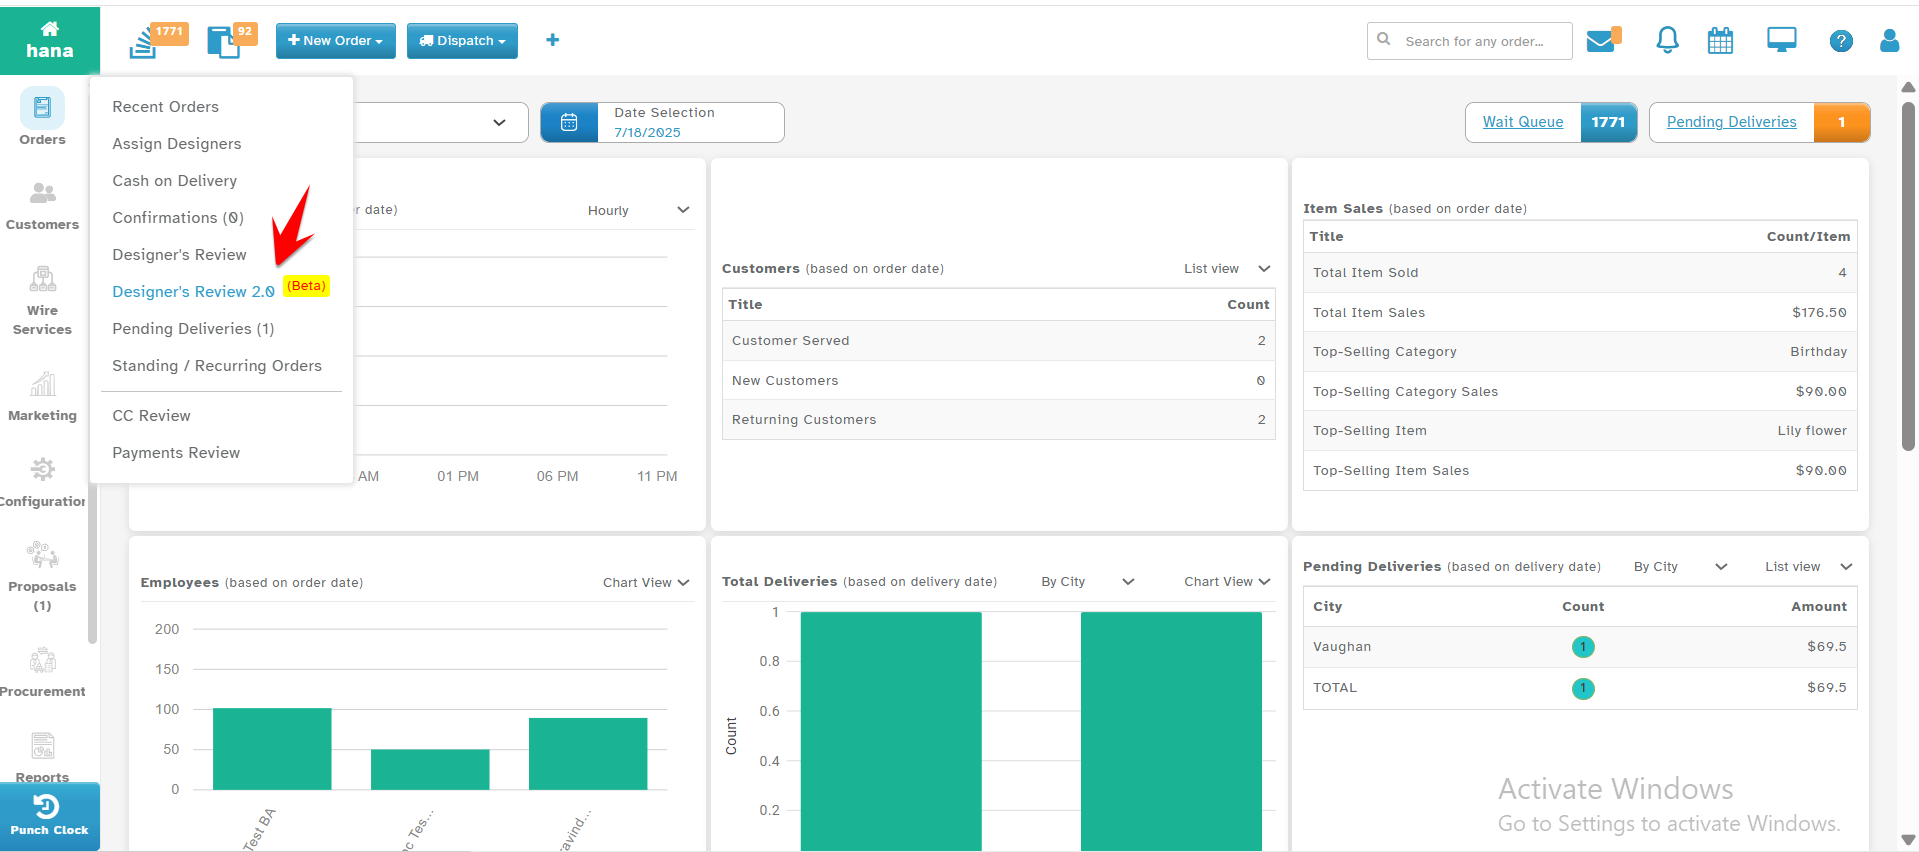1919x852 pixels.
Task: Open Reports sidebar section
Action: [x=42, y=757]
